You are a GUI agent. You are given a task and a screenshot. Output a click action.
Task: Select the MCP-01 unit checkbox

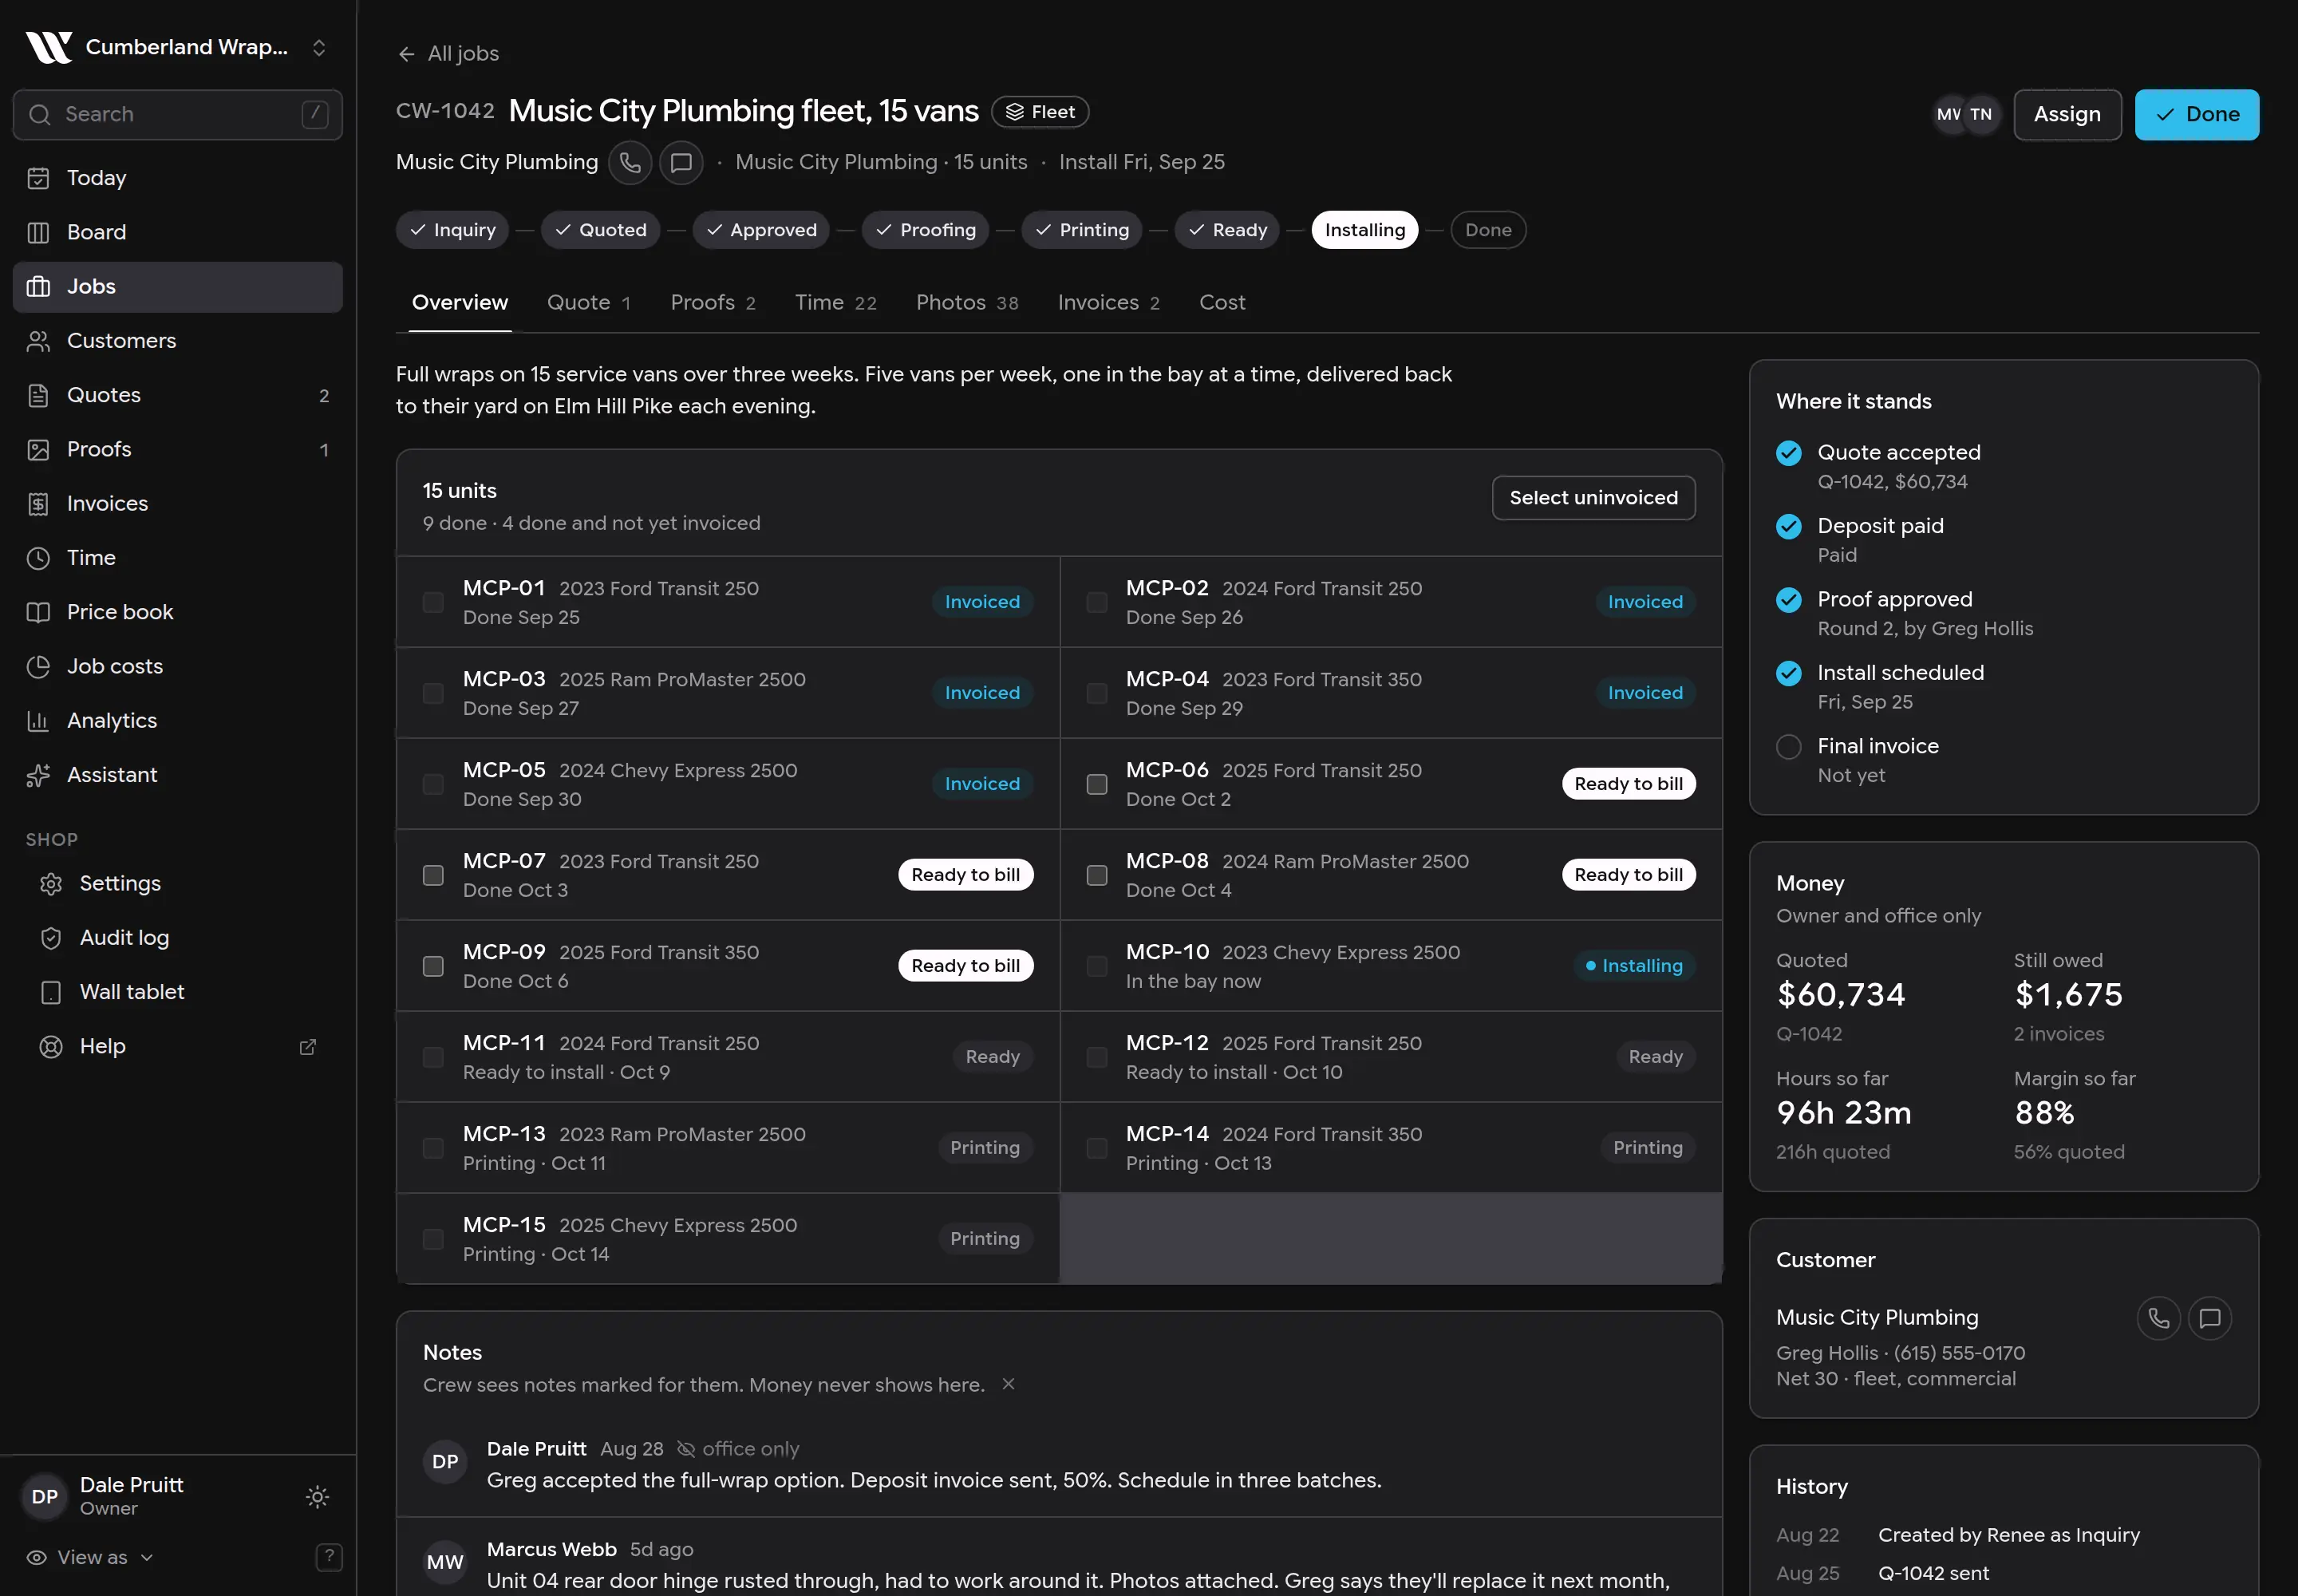[x=433, y=602]
